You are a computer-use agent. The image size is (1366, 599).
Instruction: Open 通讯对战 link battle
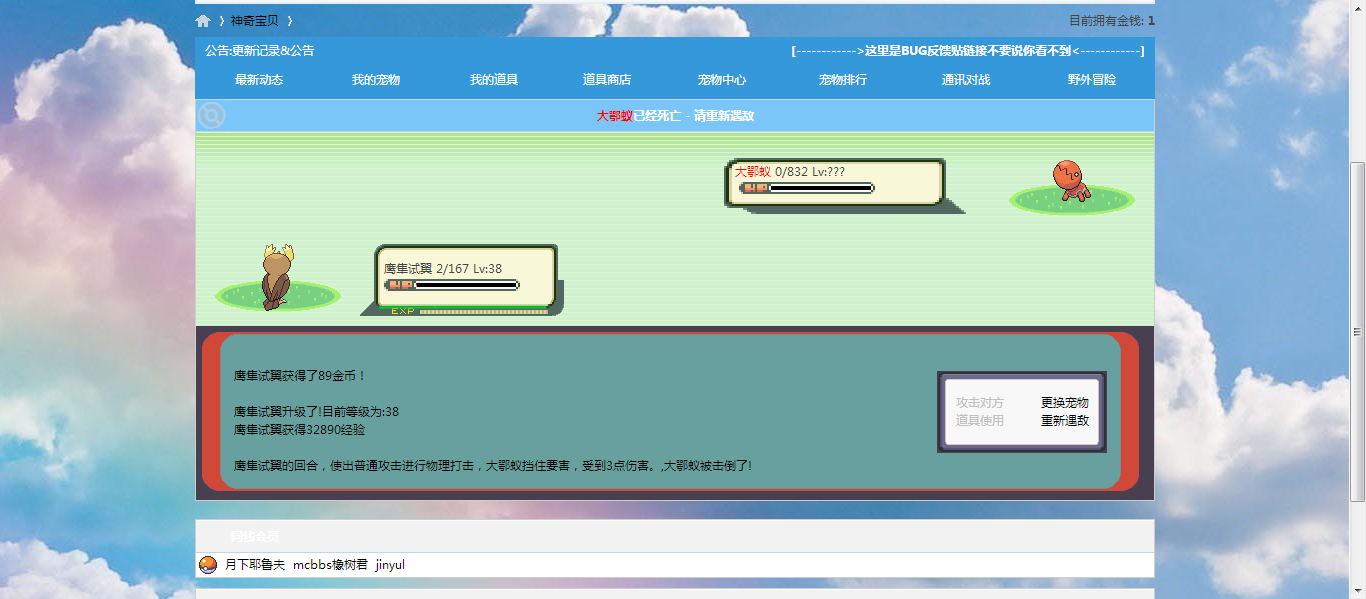click(966, 80)
